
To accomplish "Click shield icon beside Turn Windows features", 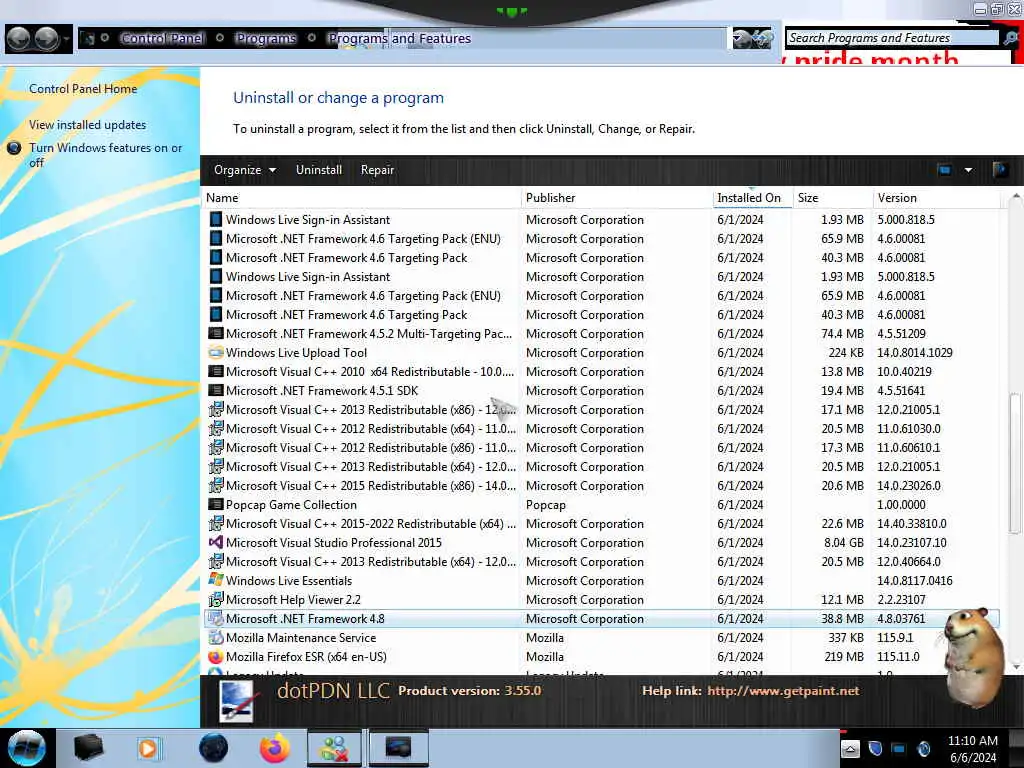I will tap(14, 148).
